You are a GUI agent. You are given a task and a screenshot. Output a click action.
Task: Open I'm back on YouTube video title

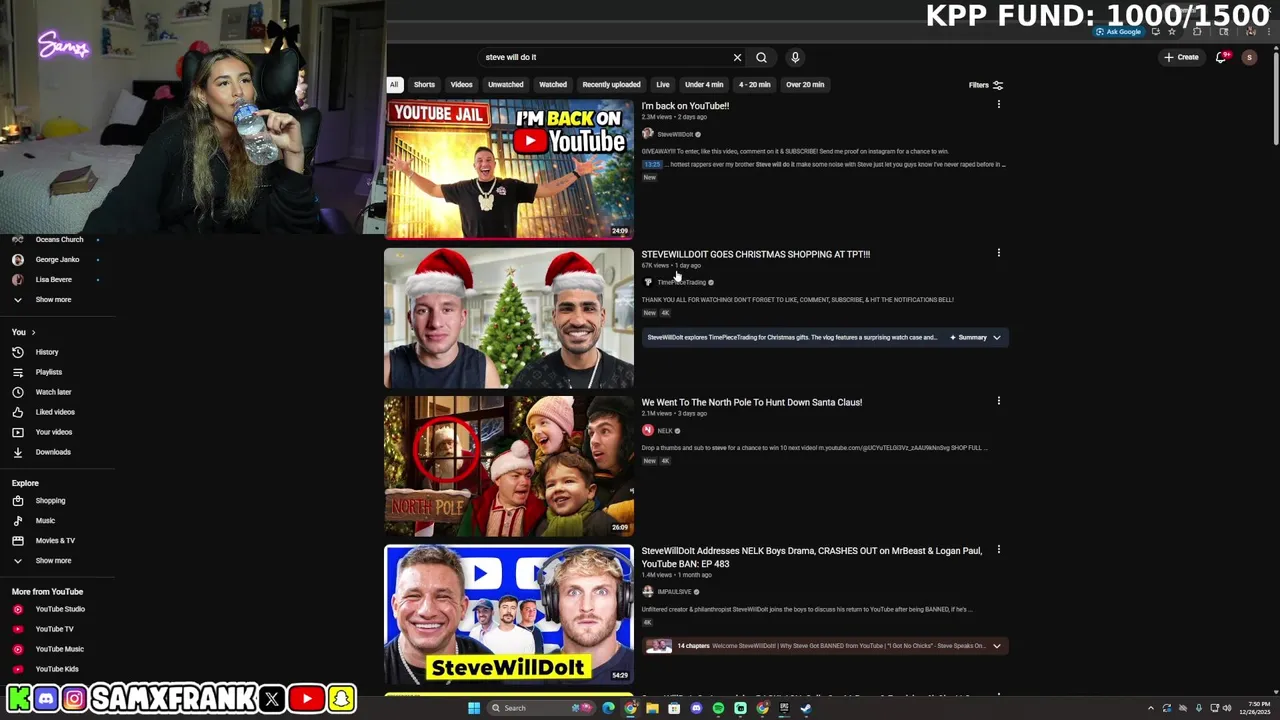[685, 106]
